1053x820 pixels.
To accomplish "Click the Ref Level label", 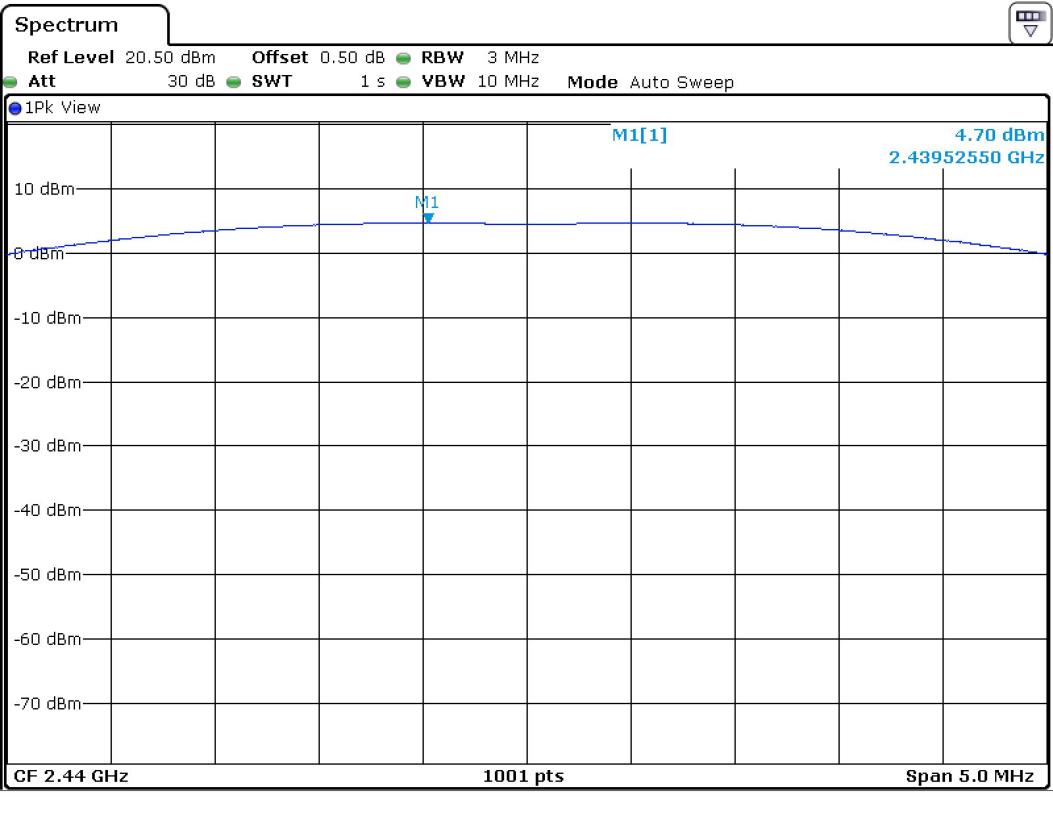I will (71, 58).
